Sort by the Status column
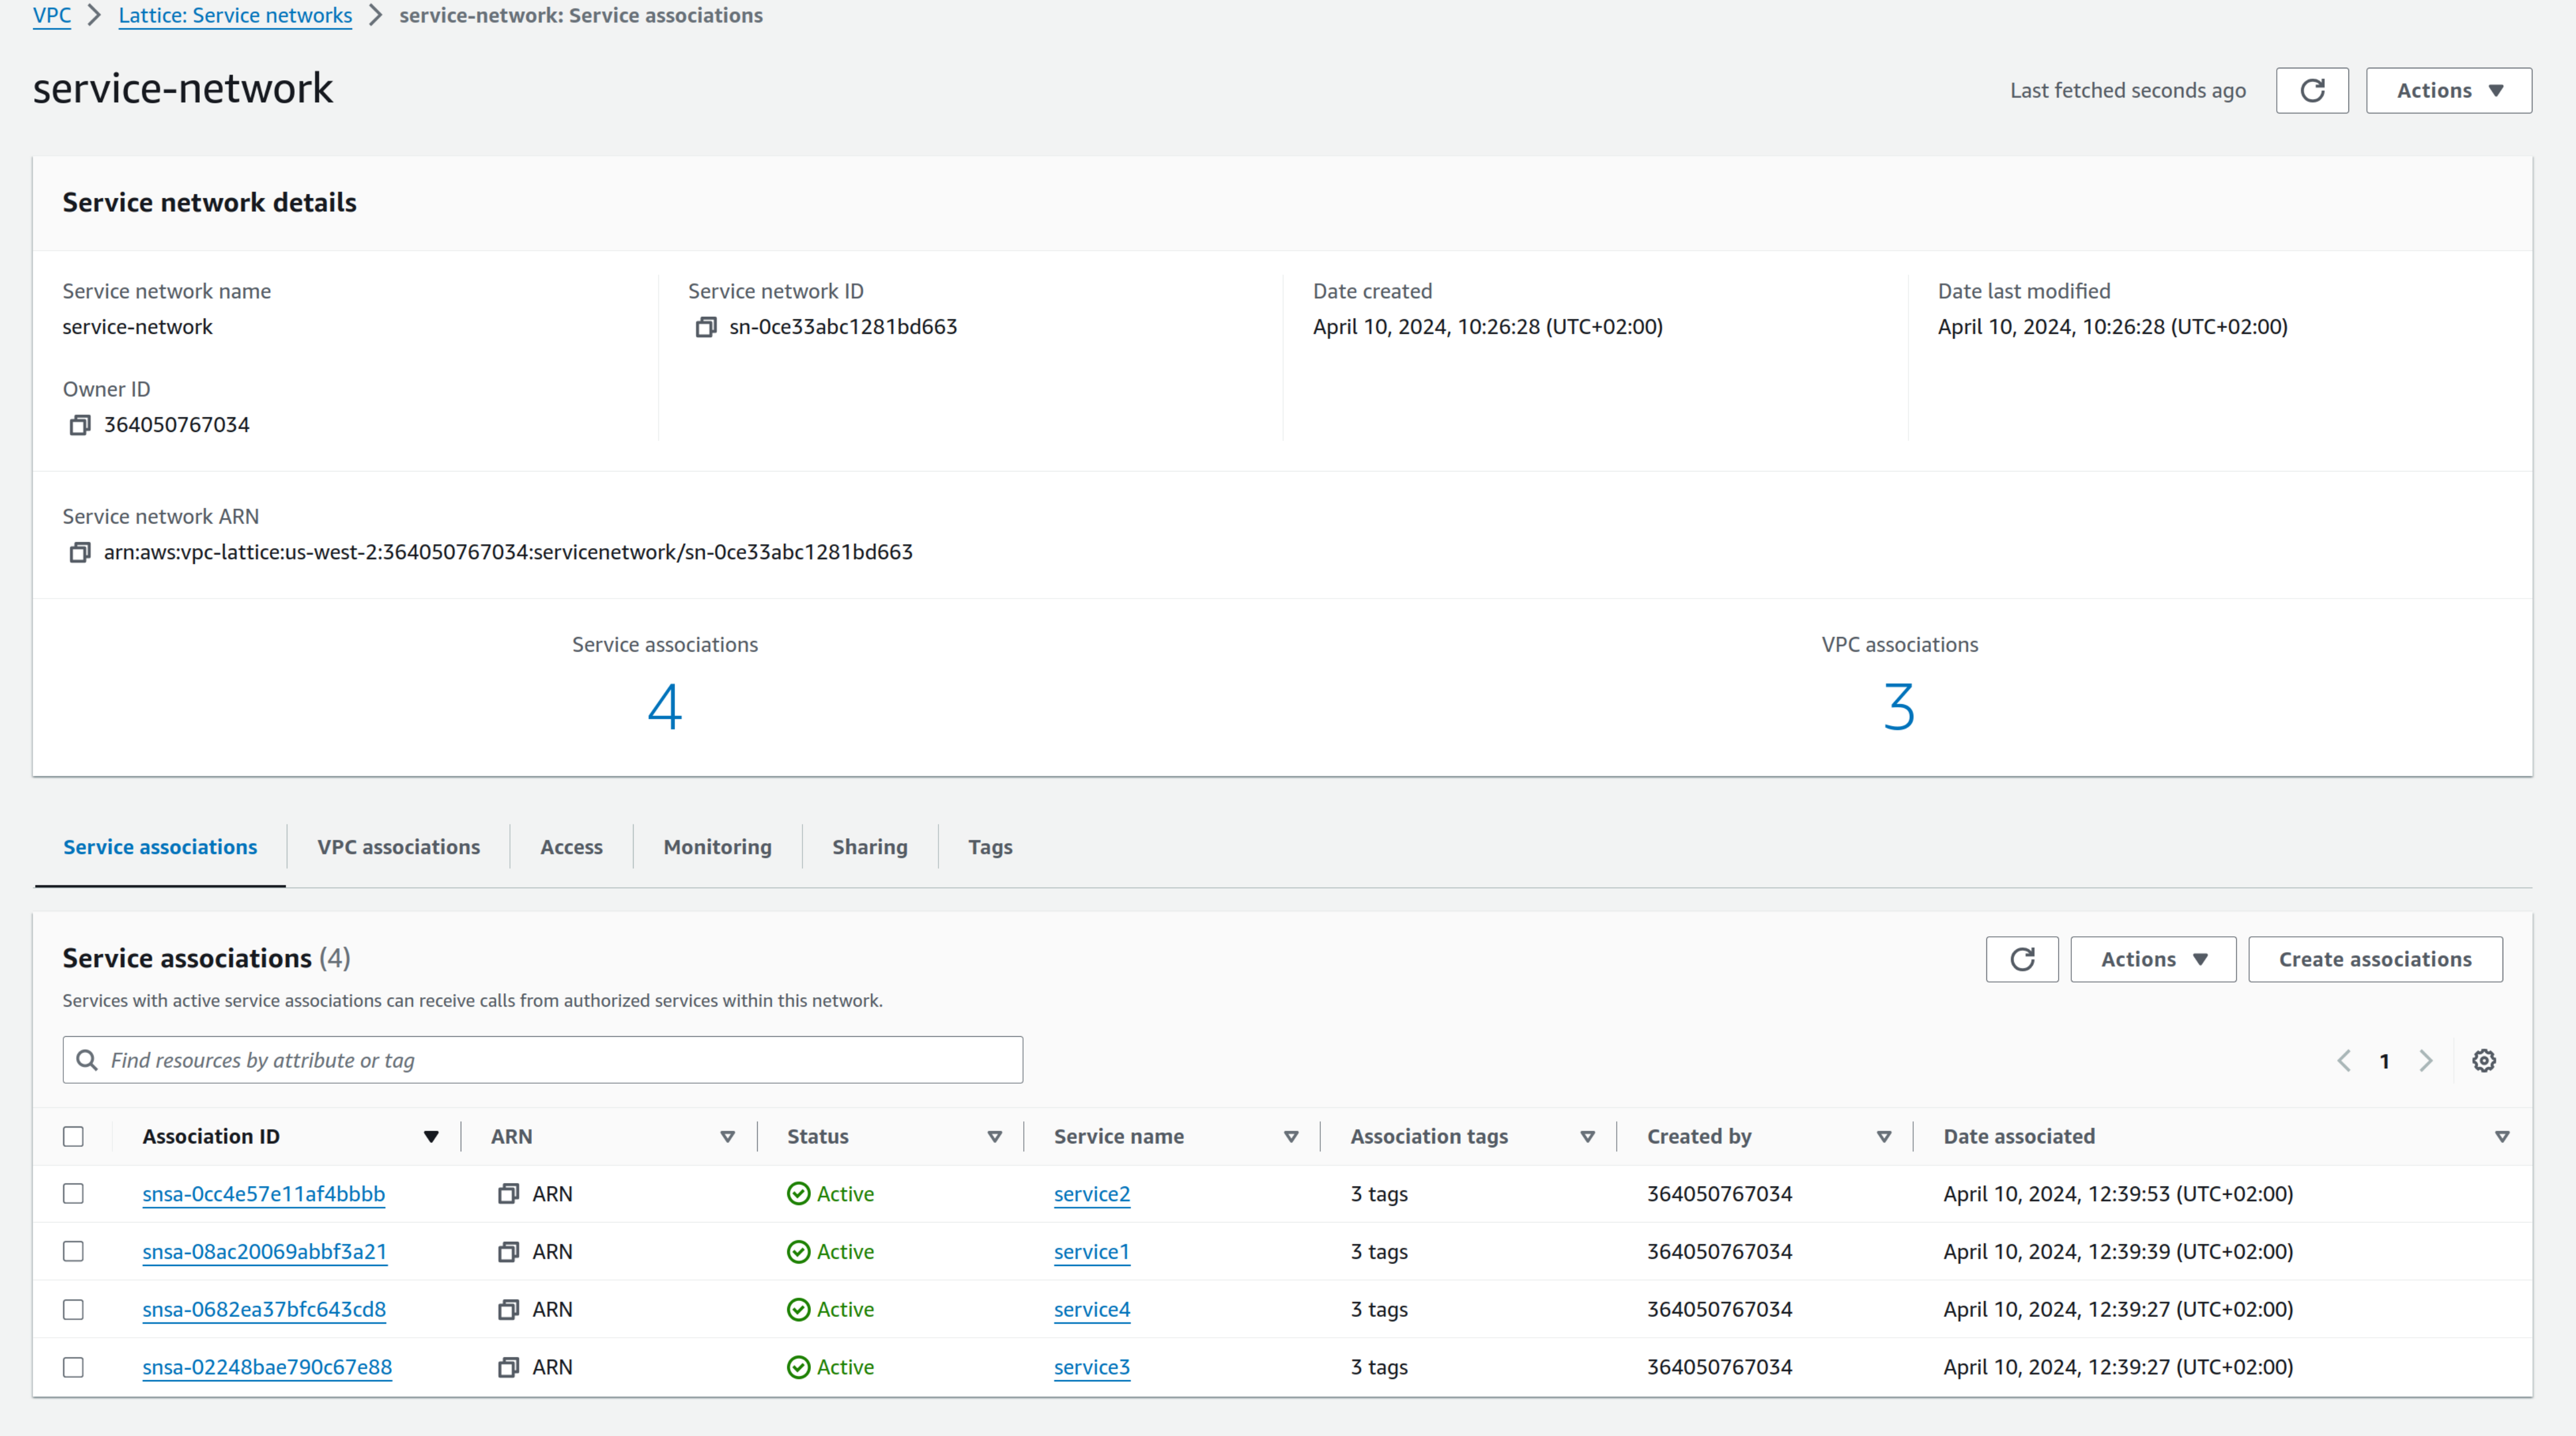This screenshot has height=1436, width=2576. (994, 1136)
